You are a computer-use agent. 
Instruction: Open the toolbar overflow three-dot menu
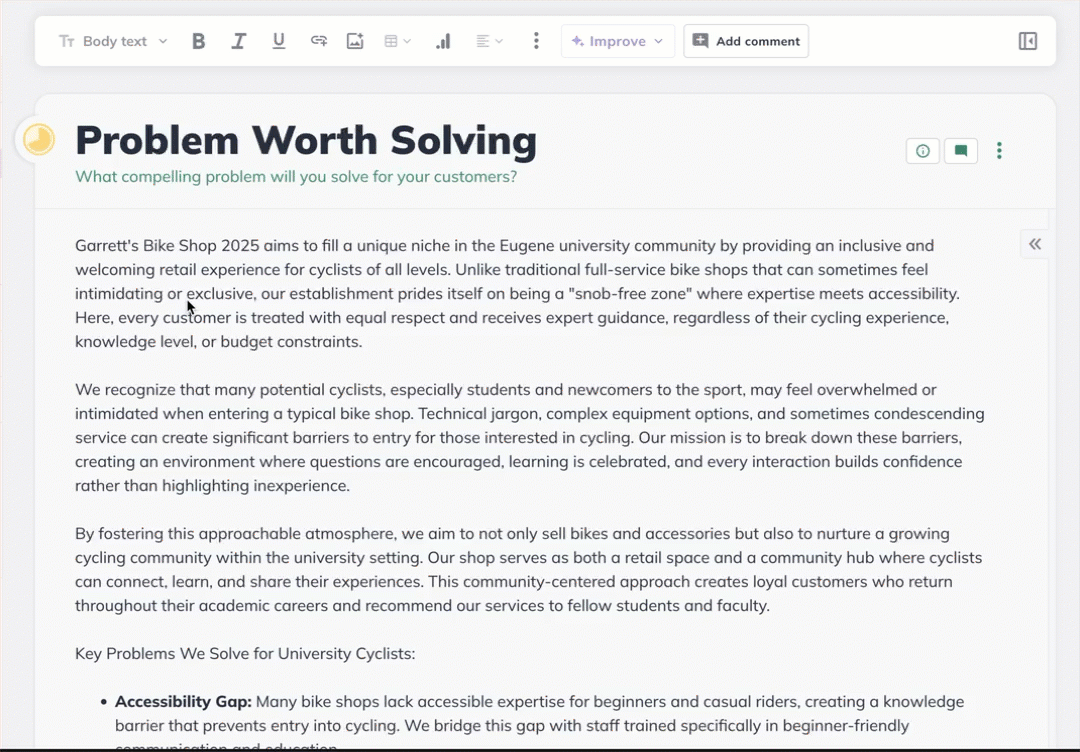click(536, 41)
